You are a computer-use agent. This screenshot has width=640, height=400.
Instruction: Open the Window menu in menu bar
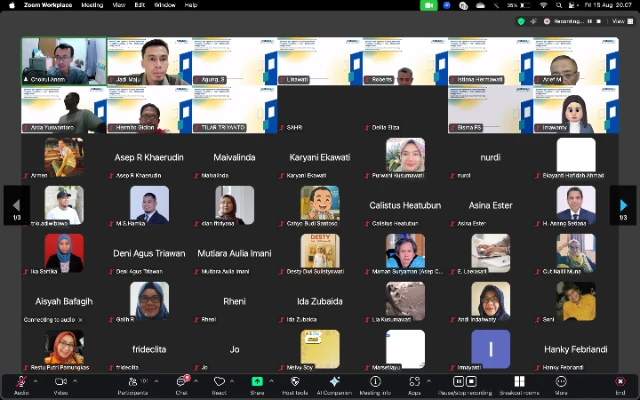click(164, 5)
